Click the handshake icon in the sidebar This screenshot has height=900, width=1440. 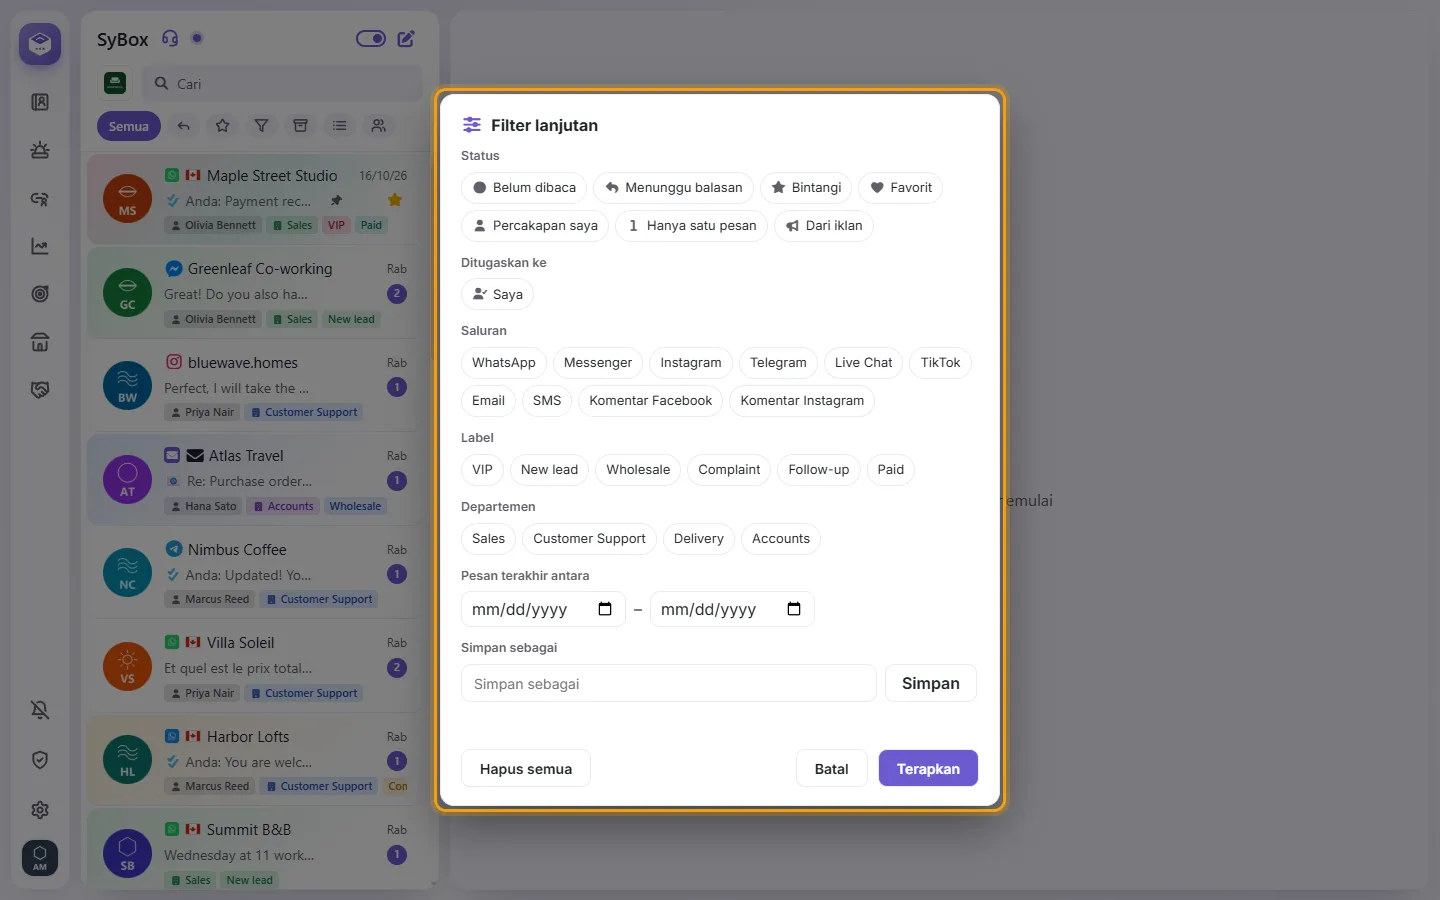coord(40,390)
